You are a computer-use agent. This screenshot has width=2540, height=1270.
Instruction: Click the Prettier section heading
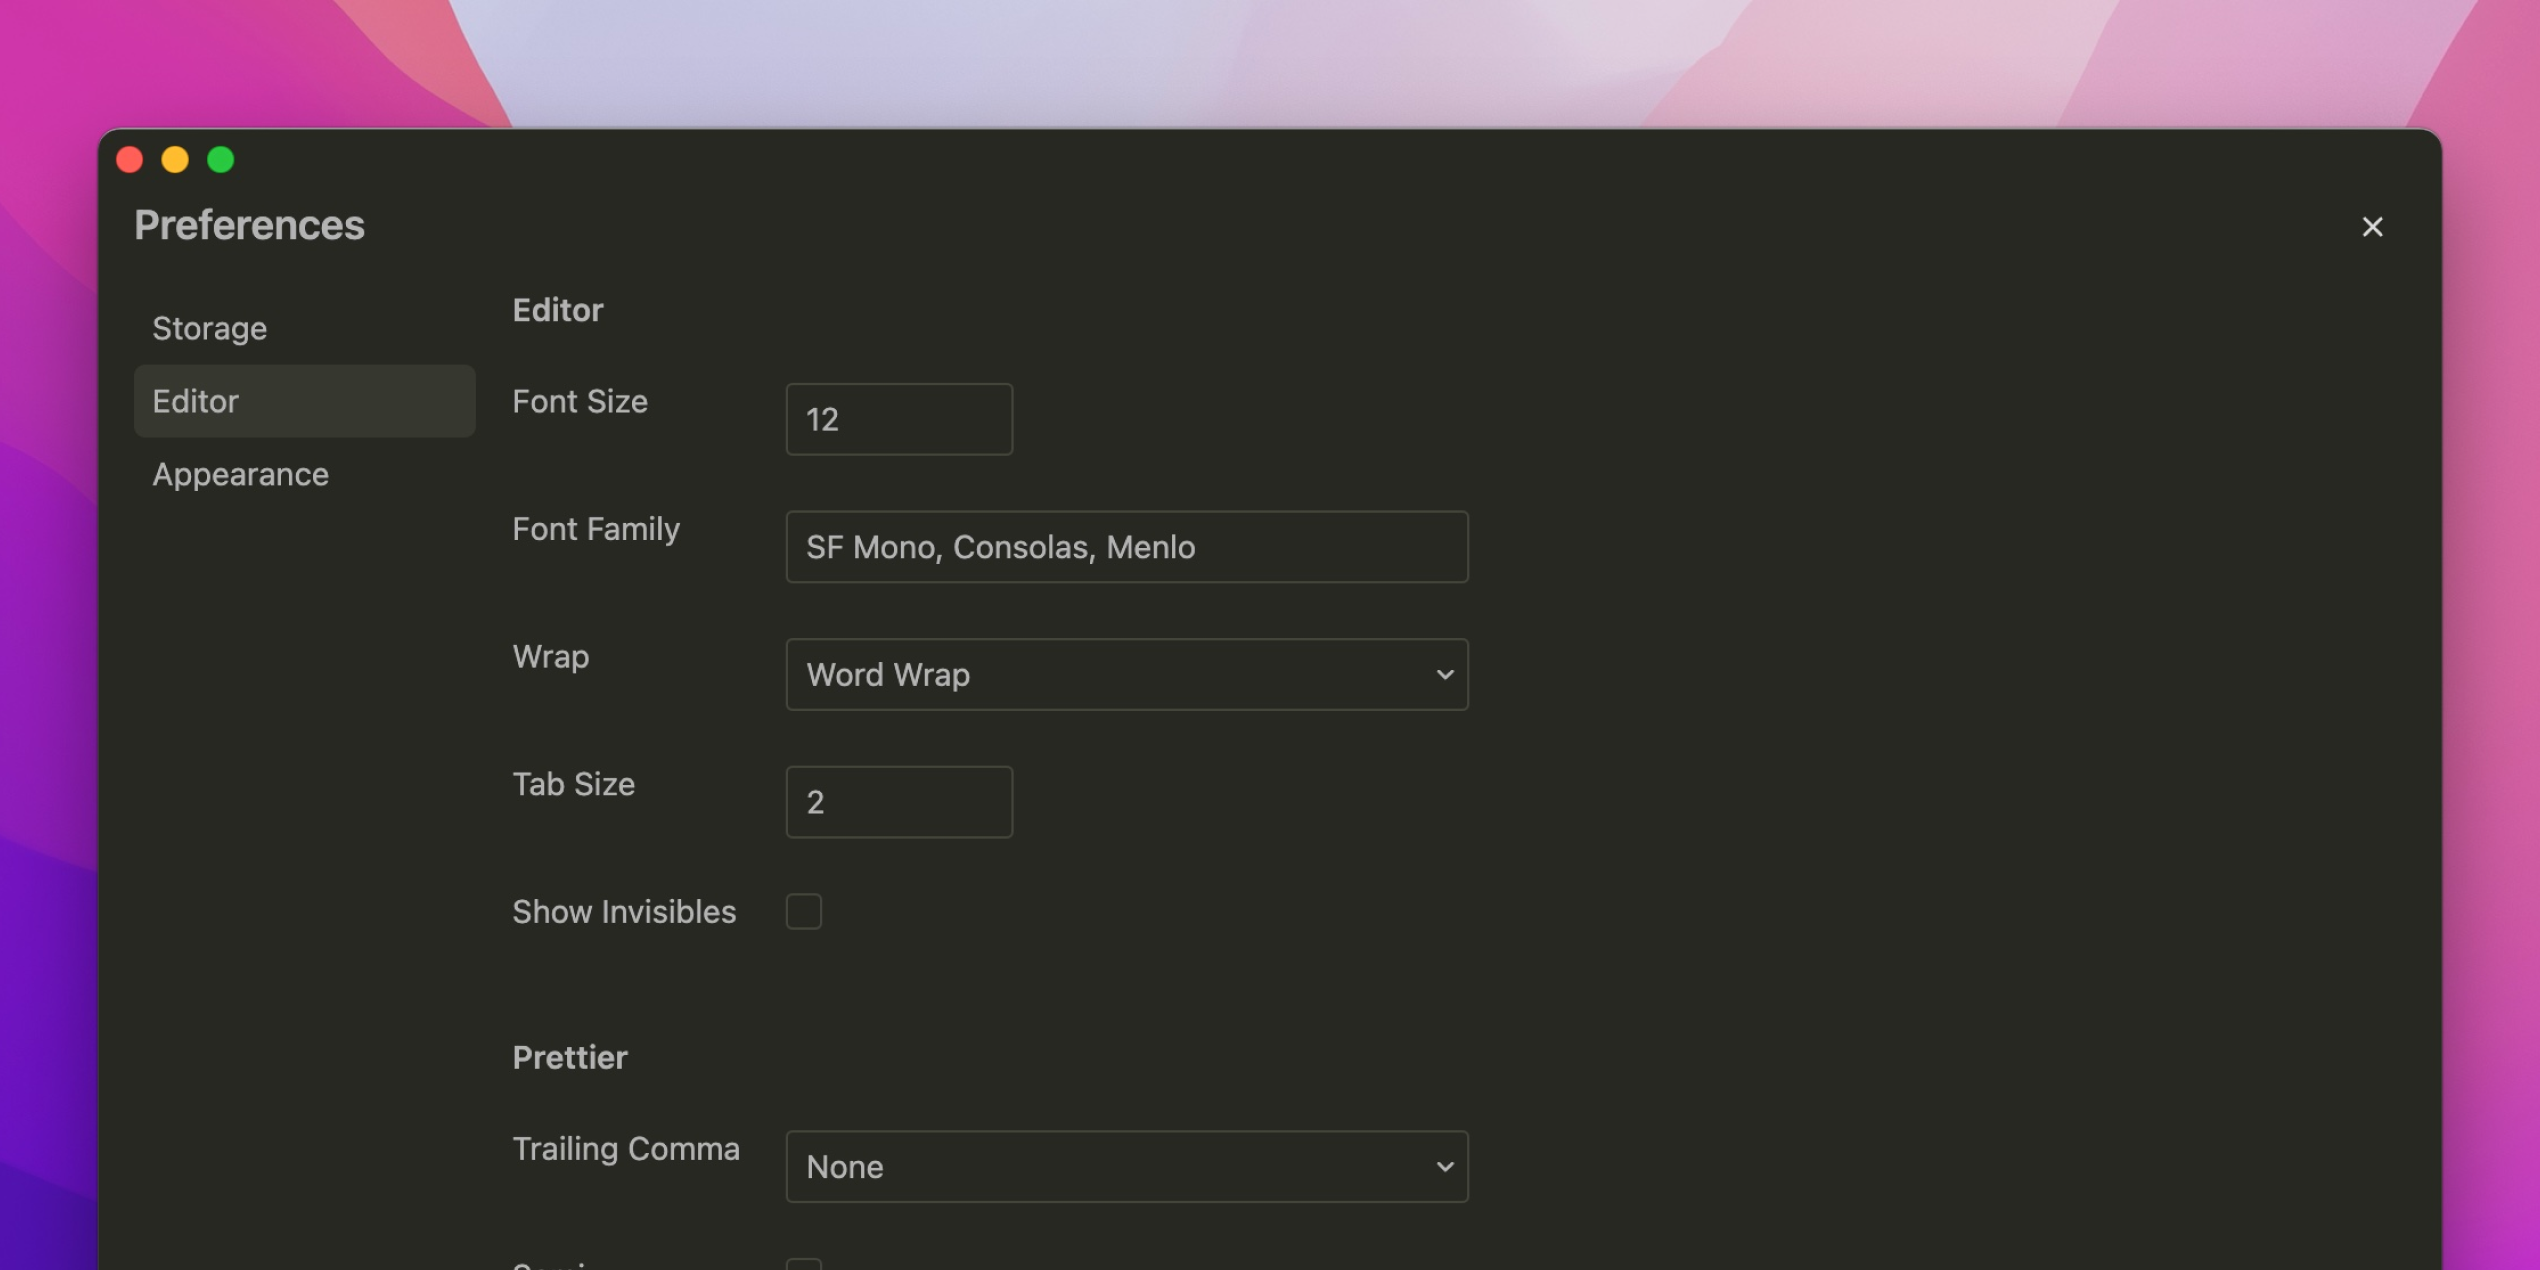click(x=570, y=1056)
